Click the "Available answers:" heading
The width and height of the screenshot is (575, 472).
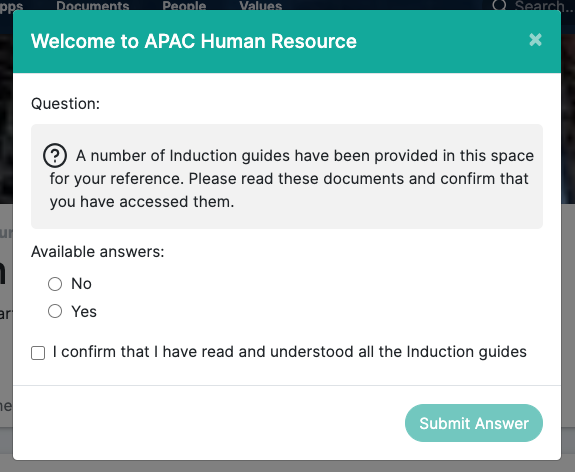click(98, 252)
